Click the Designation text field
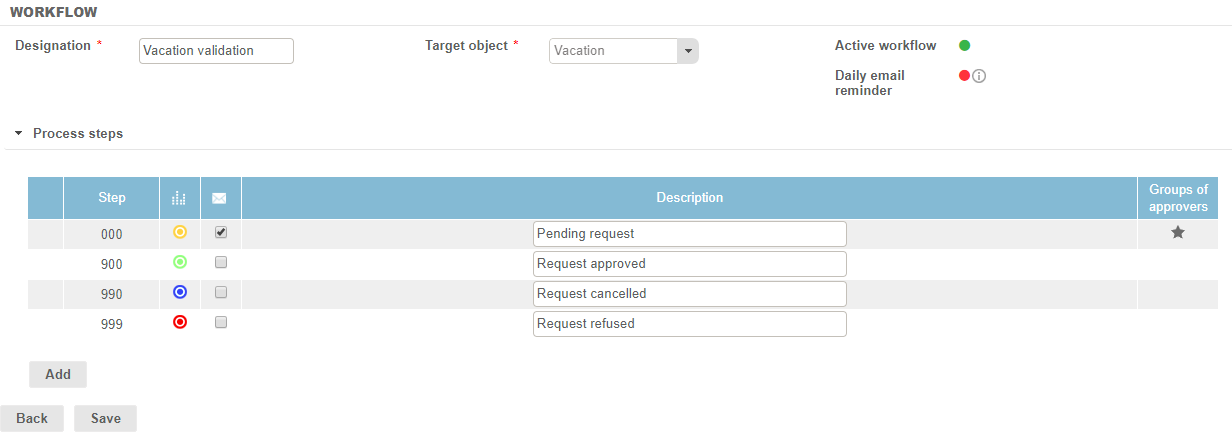The height and width of the screenshot is (439, 1232). 216,51
